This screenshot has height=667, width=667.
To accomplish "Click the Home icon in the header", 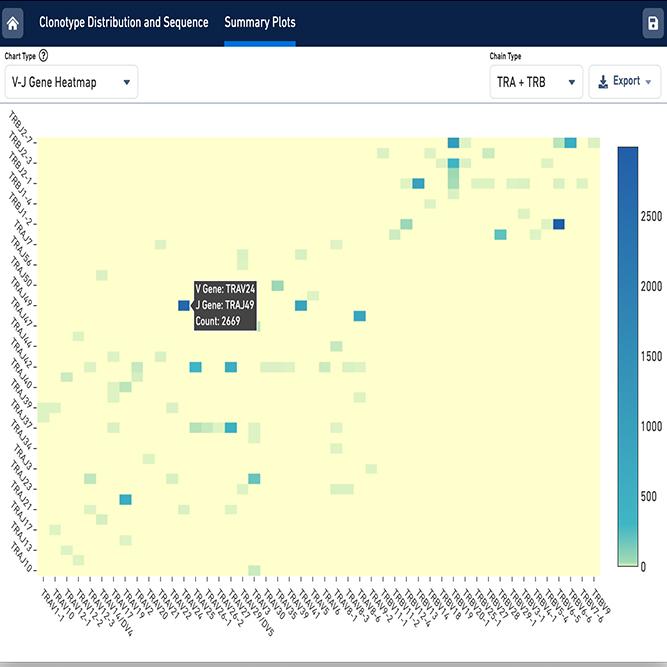I will pos(14,23).
